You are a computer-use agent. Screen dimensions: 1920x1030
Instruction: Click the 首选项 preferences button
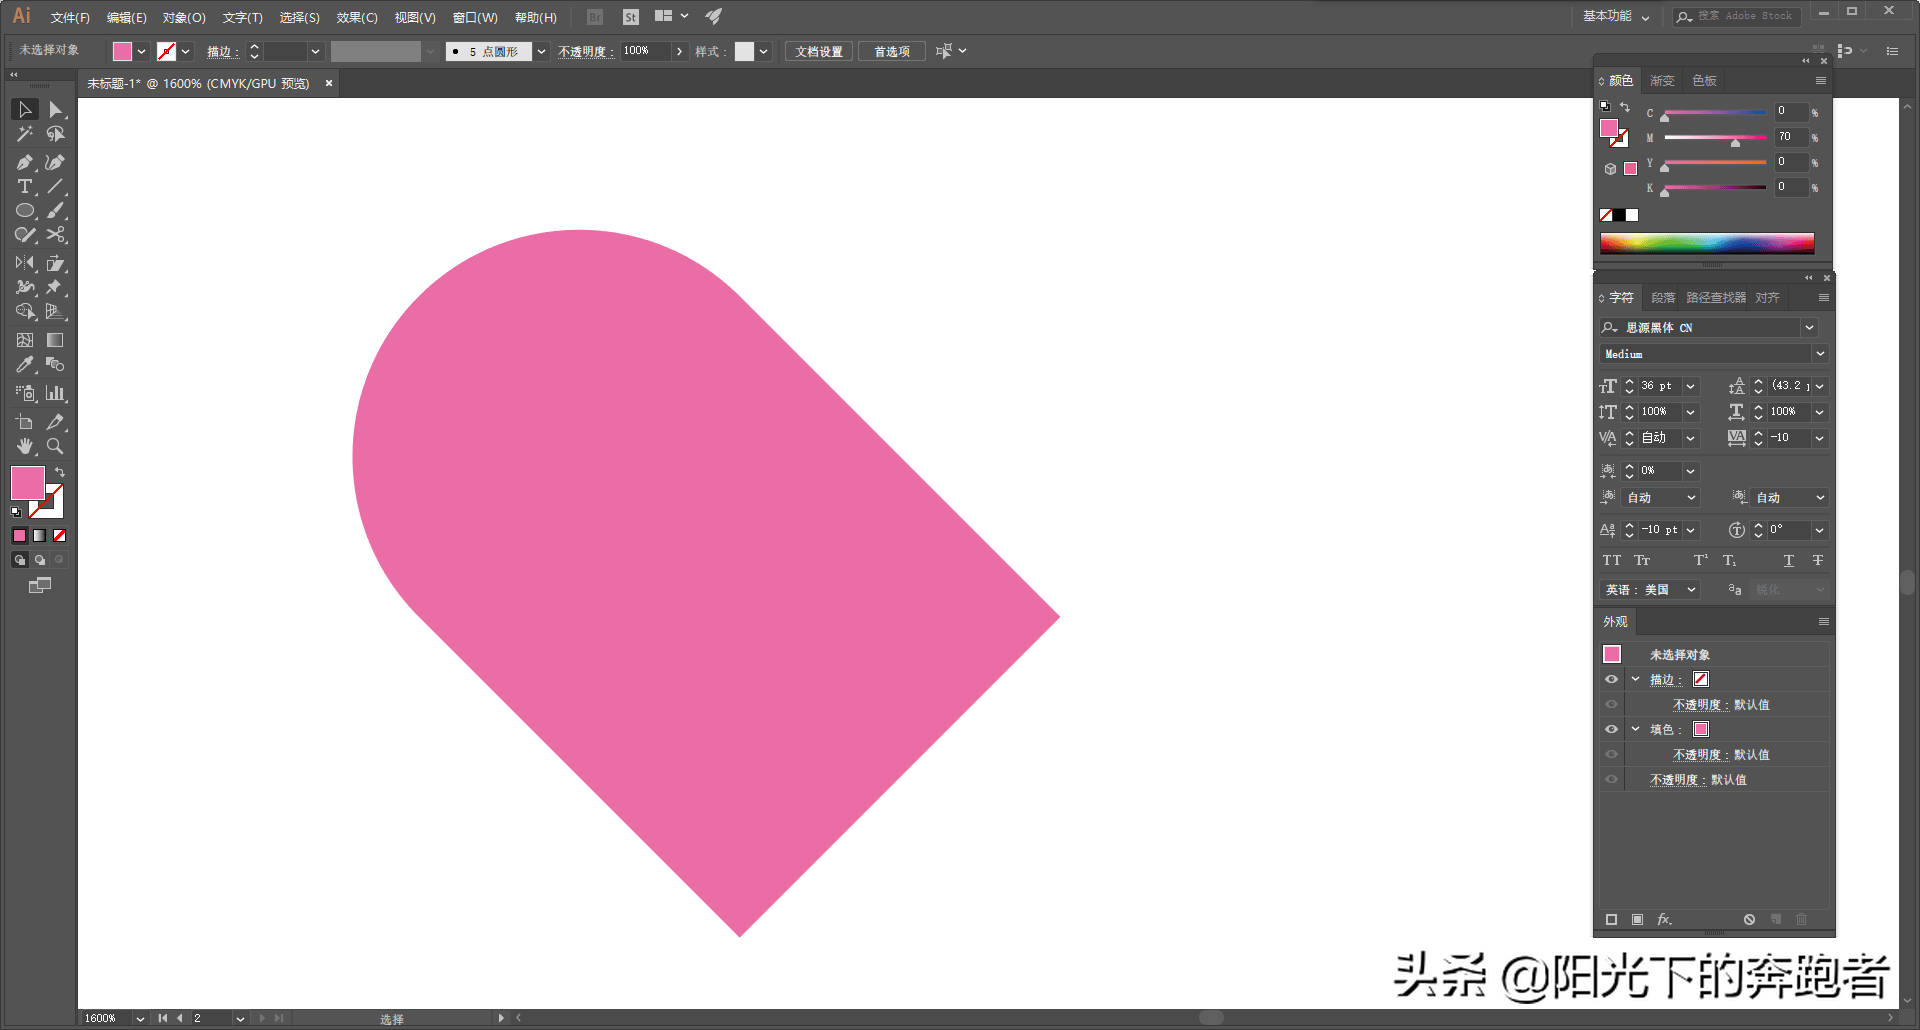892,52
